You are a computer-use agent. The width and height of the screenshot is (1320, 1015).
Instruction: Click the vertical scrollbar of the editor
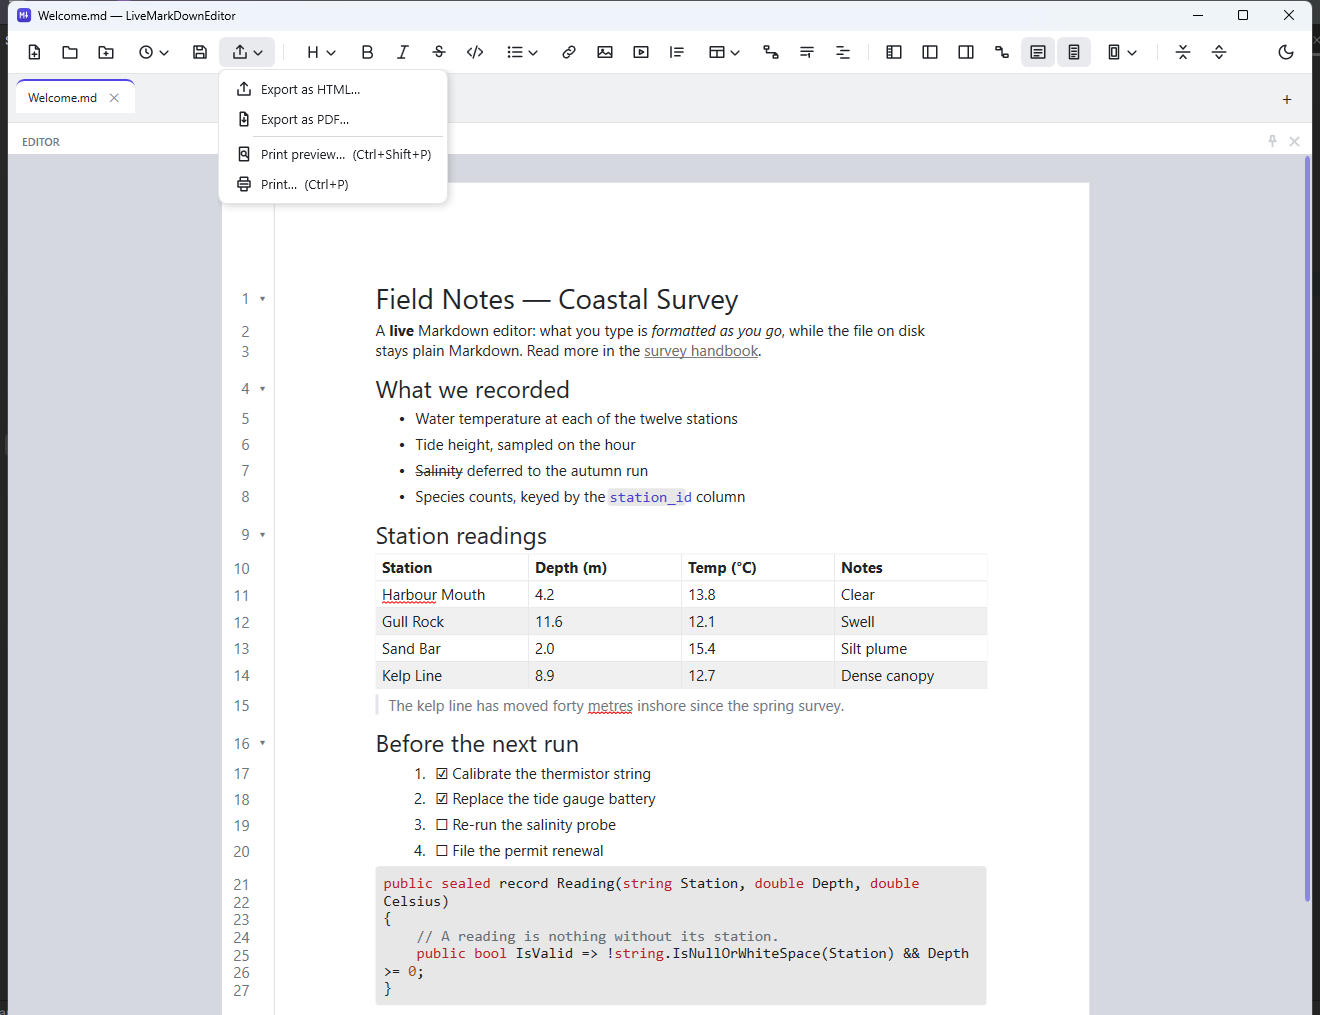[1307, 530]
